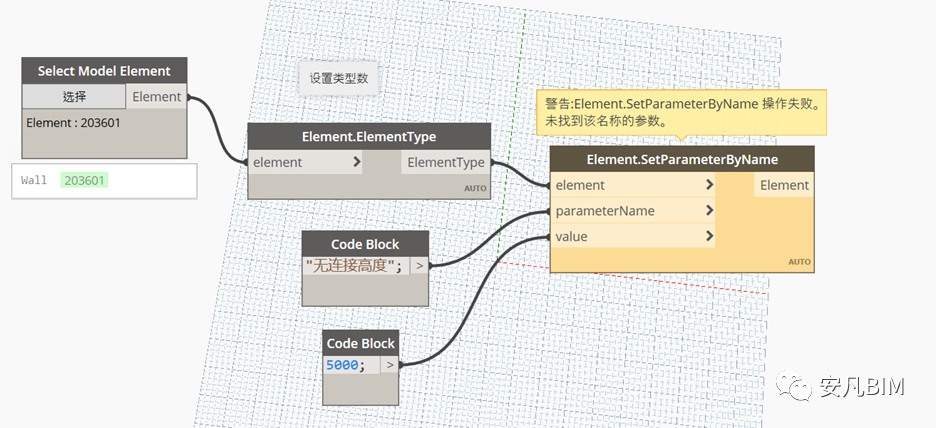Click the Select Model Element node title
This screenshot has height=428, width=936.
[x=104, y=71]
